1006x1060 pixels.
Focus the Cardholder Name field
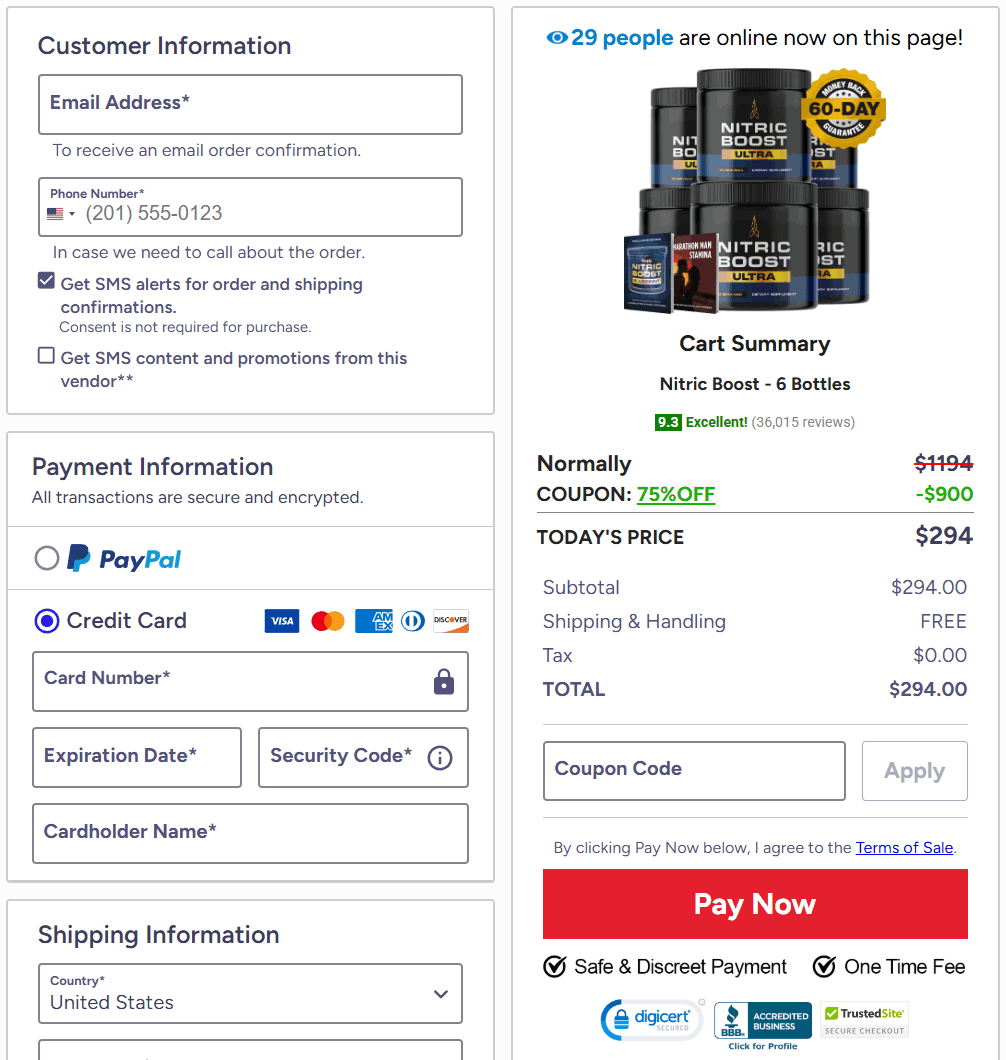coord(250,834)
